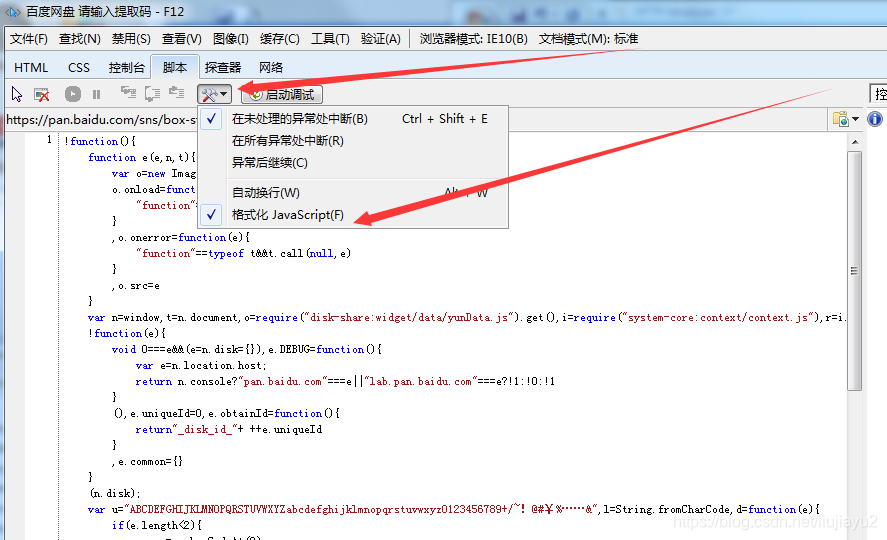Open the script file list folder icon
Image resolution: width=887 pixels, height=540 pixels.
pyautogui.click(x=841, y=119)
